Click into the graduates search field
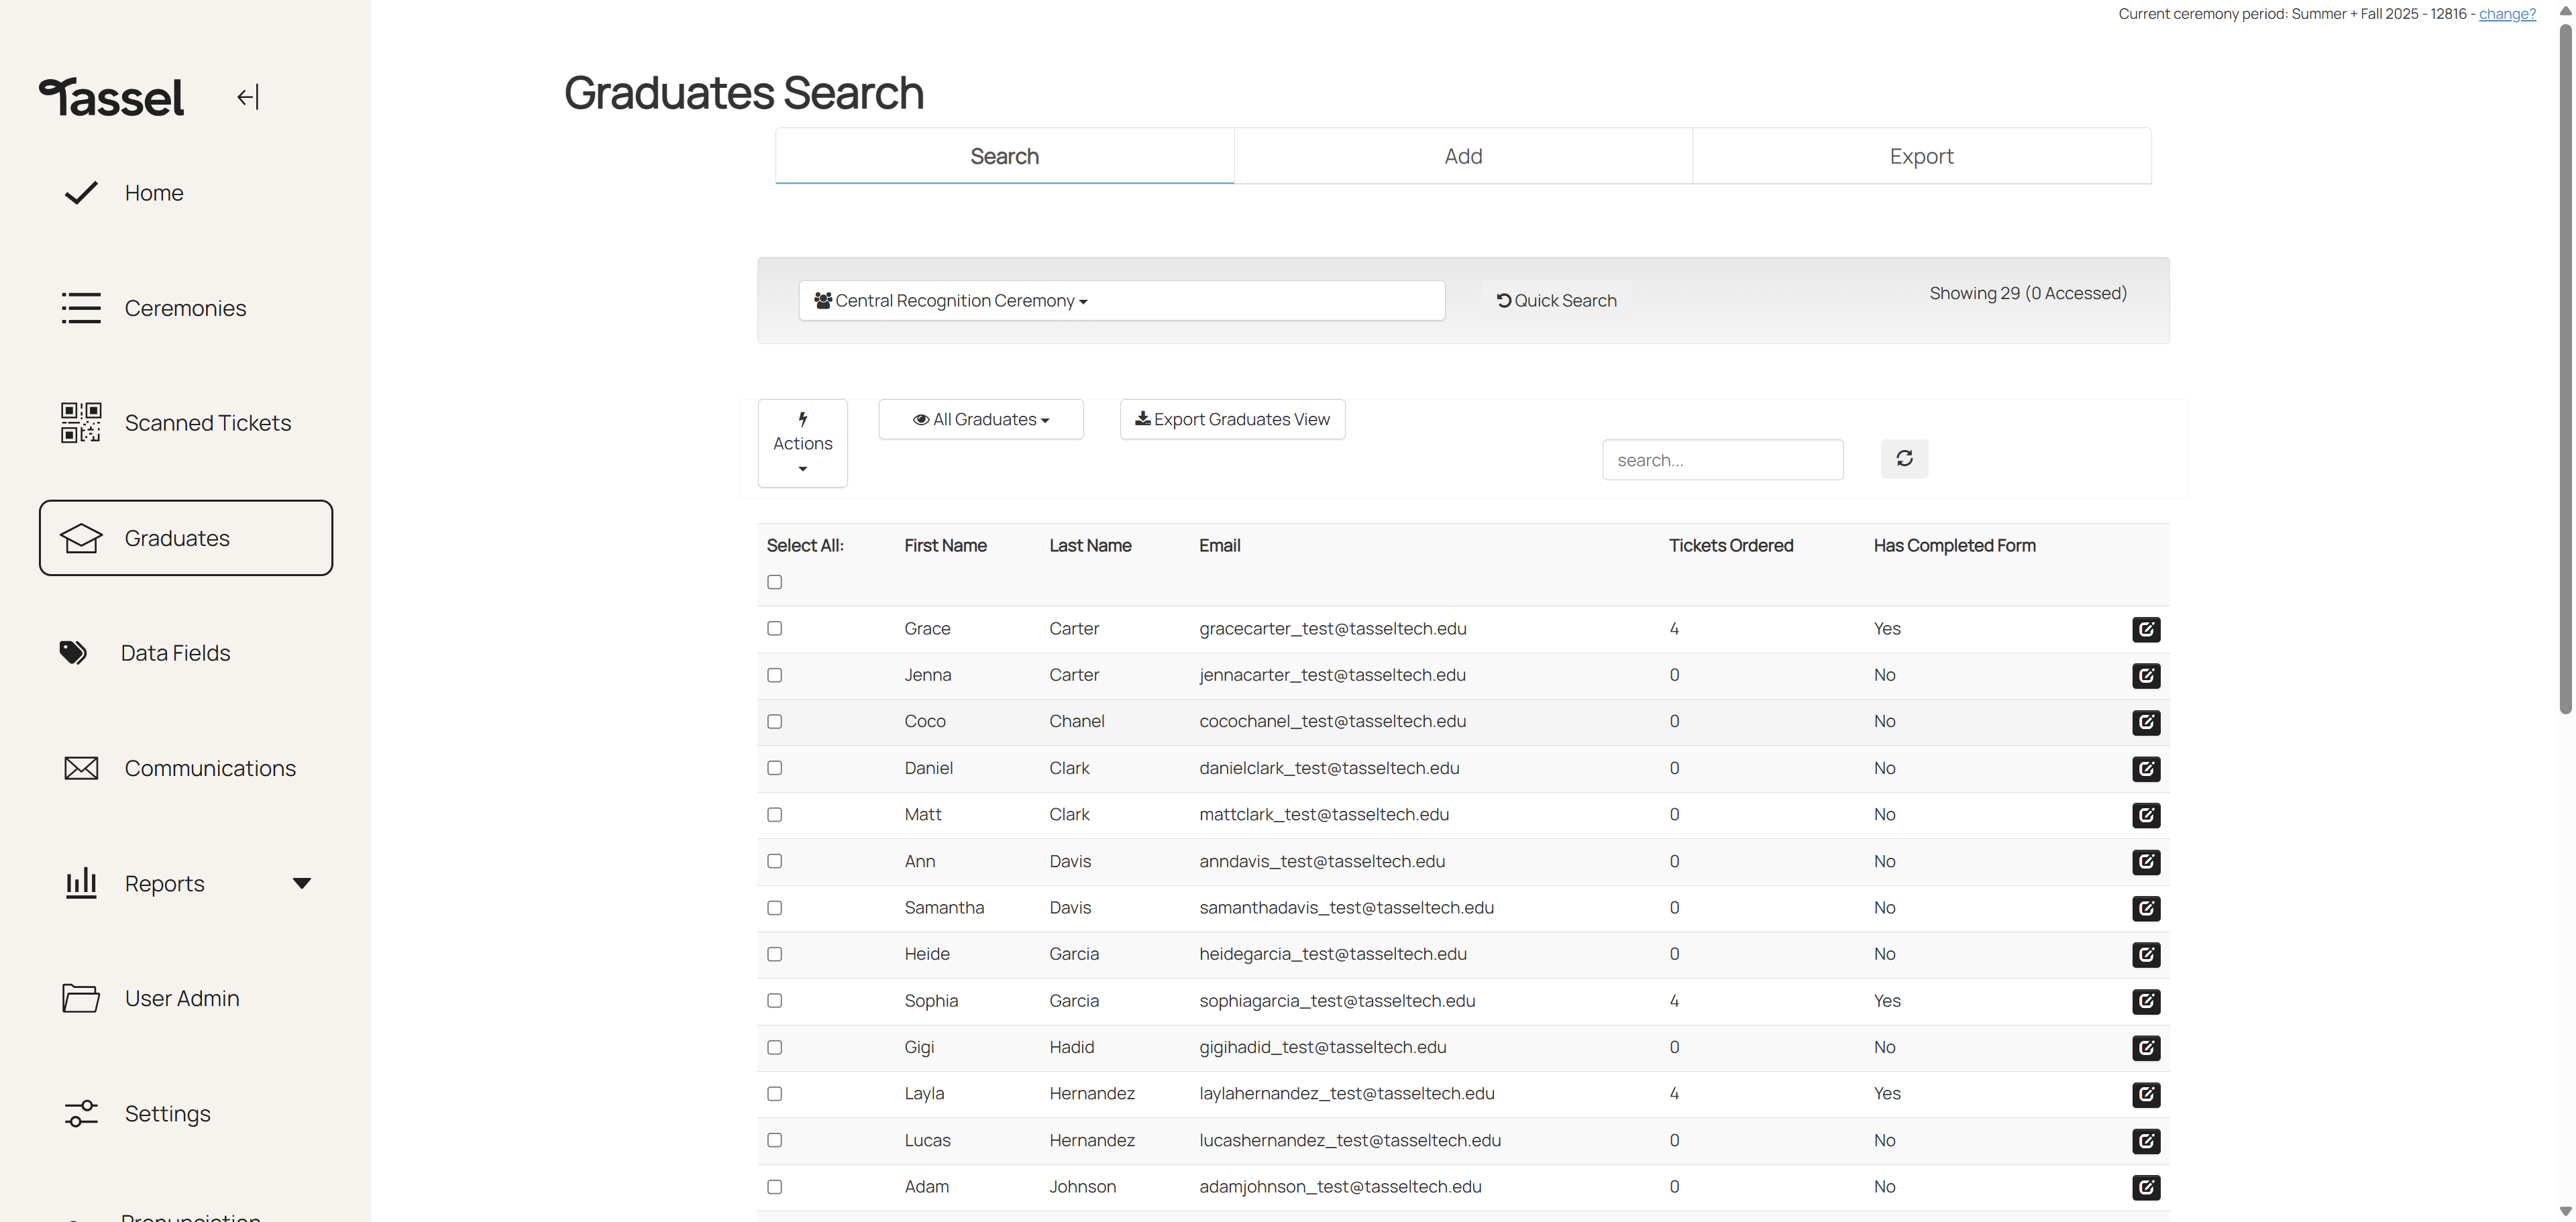 [x=1722, y=460]
